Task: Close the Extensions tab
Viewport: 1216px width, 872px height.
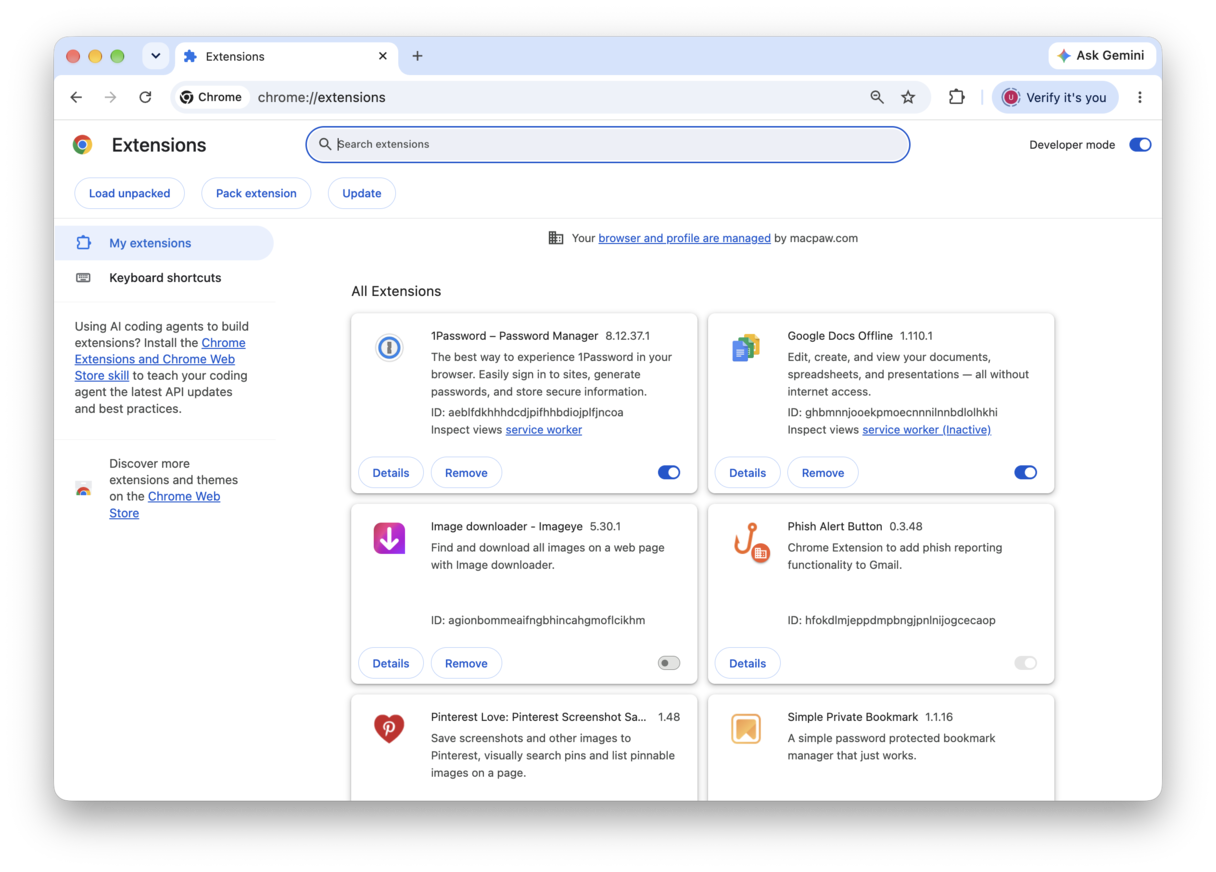Action: [x=383, y=56]
